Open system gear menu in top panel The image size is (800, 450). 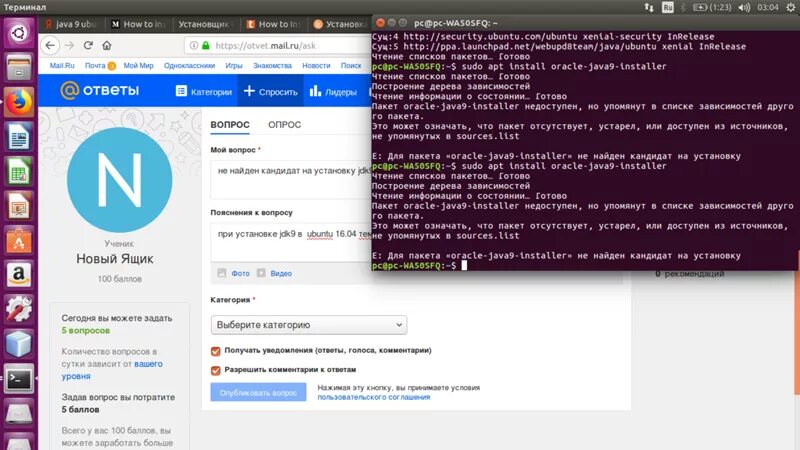click(791, 7)
